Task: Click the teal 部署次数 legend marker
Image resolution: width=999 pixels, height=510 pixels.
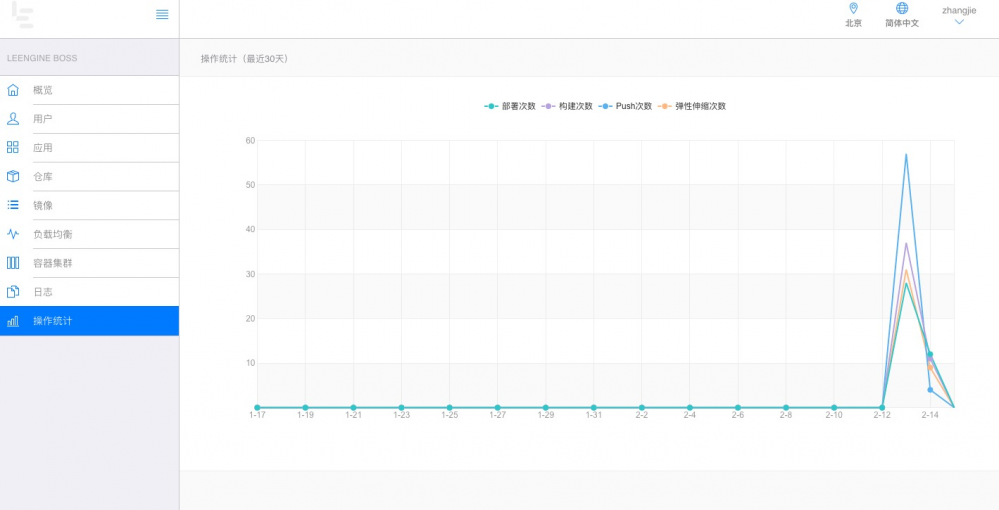Action: [491, 106]
